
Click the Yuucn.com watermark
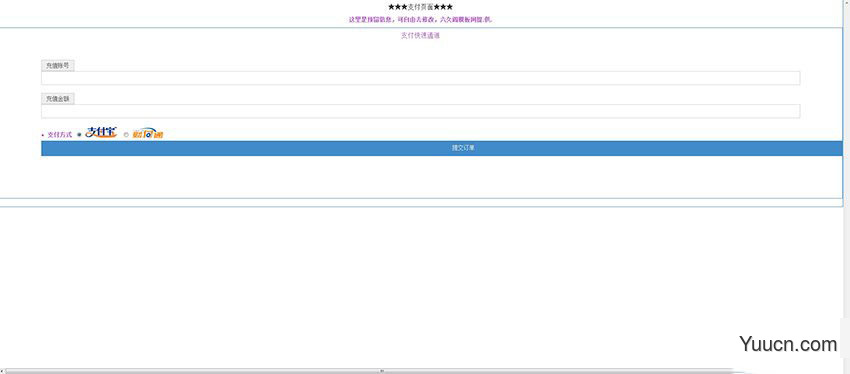(788, 344)
